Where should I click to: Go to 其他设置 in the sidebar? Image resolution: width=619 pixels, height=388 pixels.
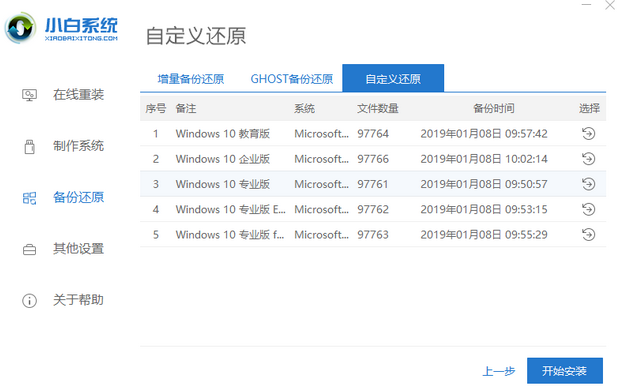point(78,249)
